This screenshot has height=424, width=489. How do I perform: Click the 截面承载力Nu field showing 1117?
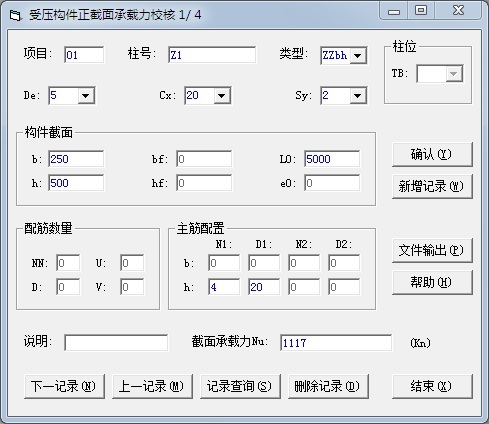click(336, 343)
